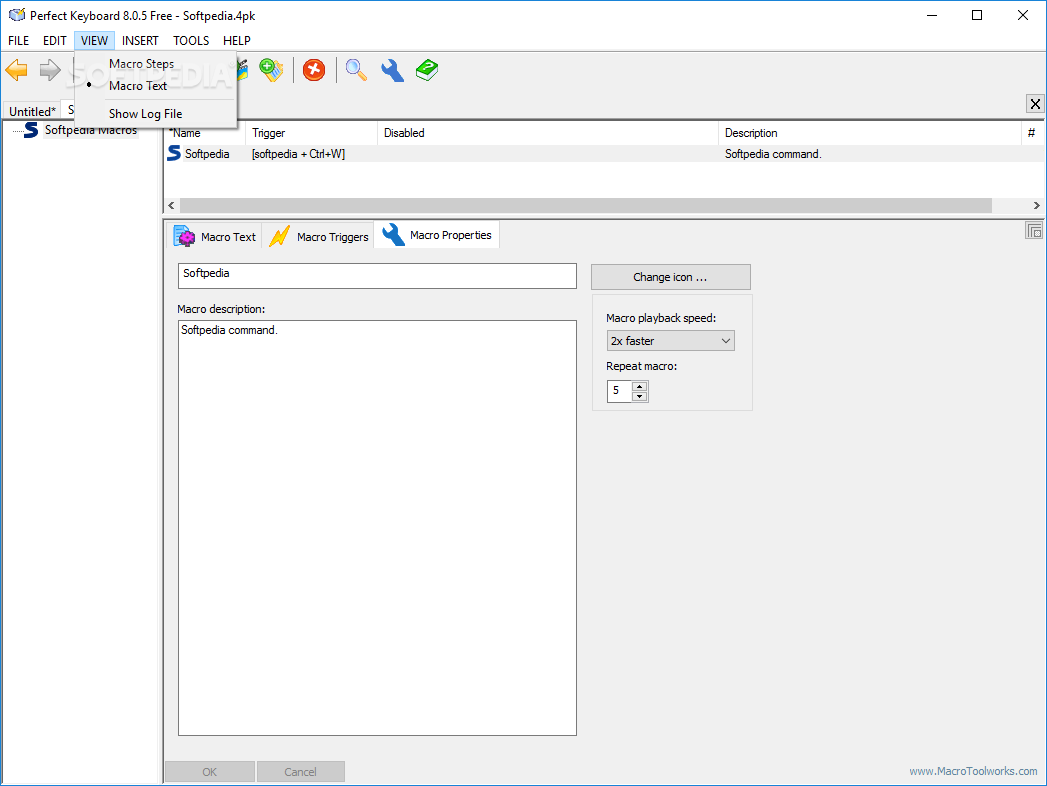Click the Cancel button
Image resolution: width=1047 pixels, height=786 pixels.
point(300,771)
